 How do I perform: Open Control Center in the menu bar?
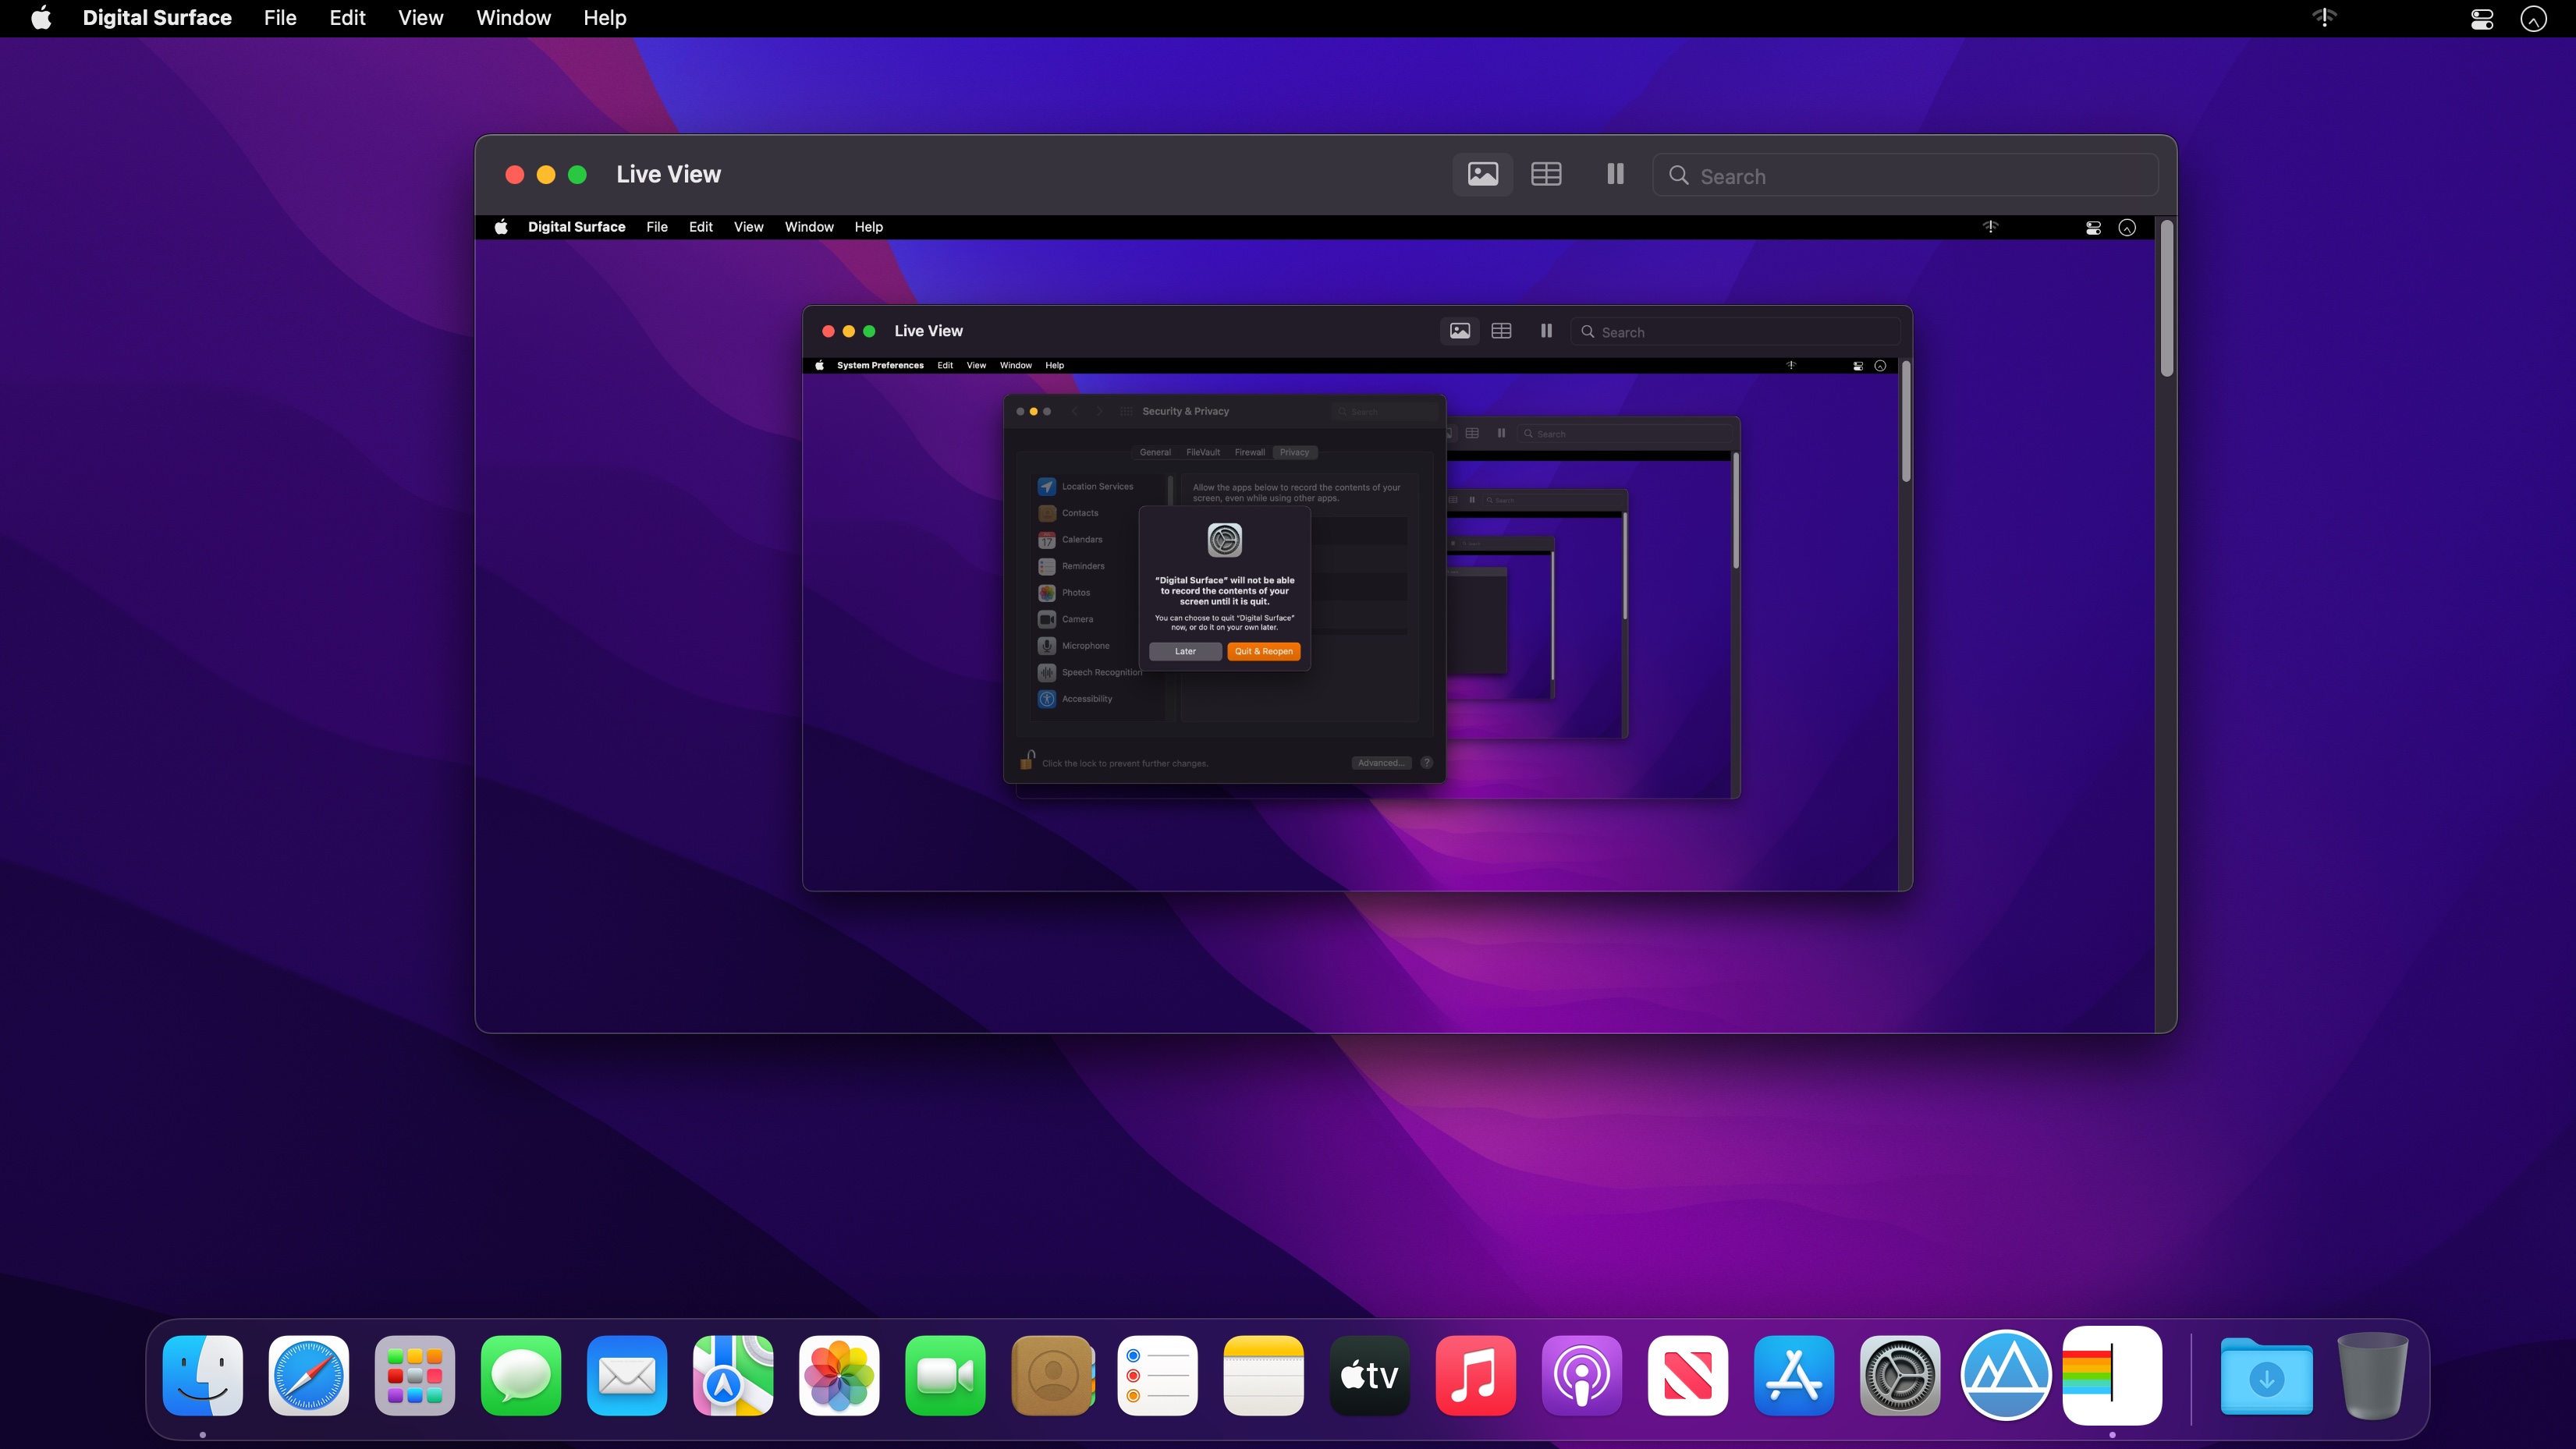click(2481, 18)
